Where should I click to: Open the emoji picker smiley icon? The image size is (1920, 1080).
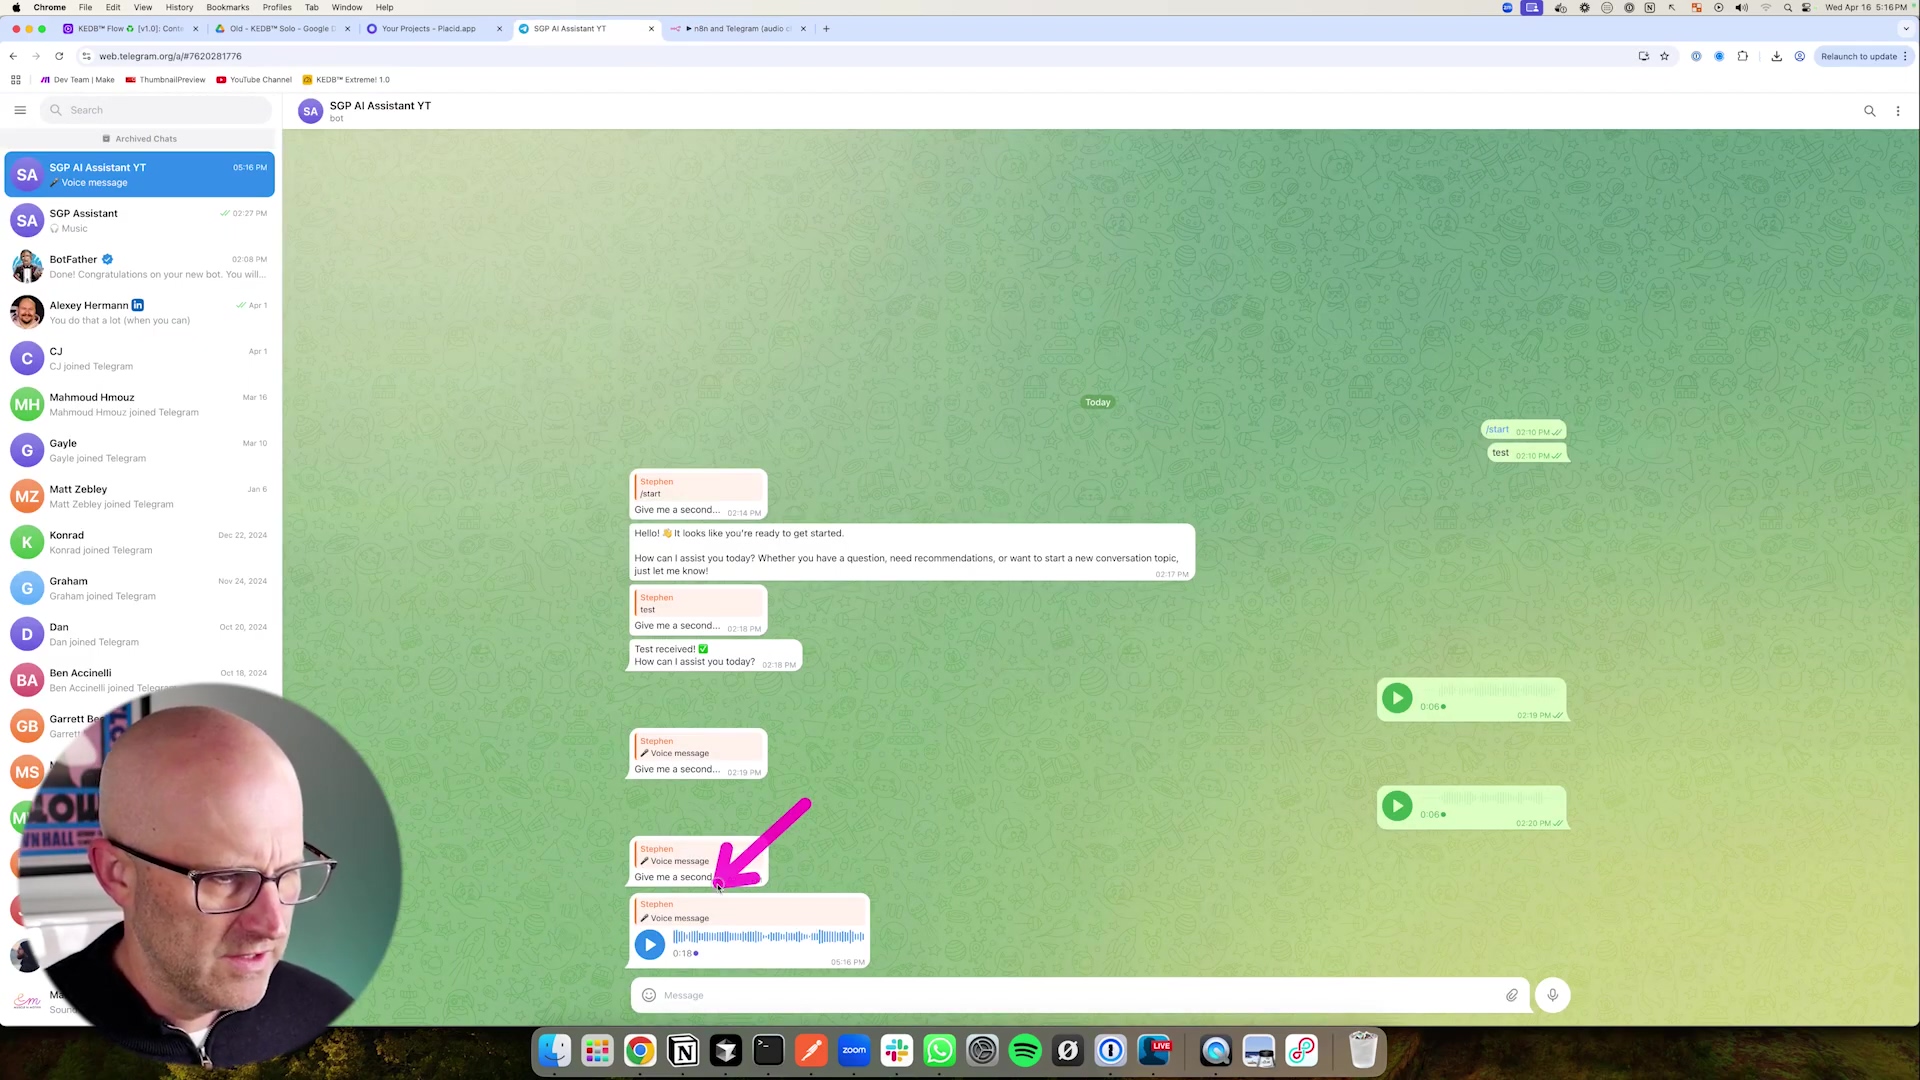point(648,995)
